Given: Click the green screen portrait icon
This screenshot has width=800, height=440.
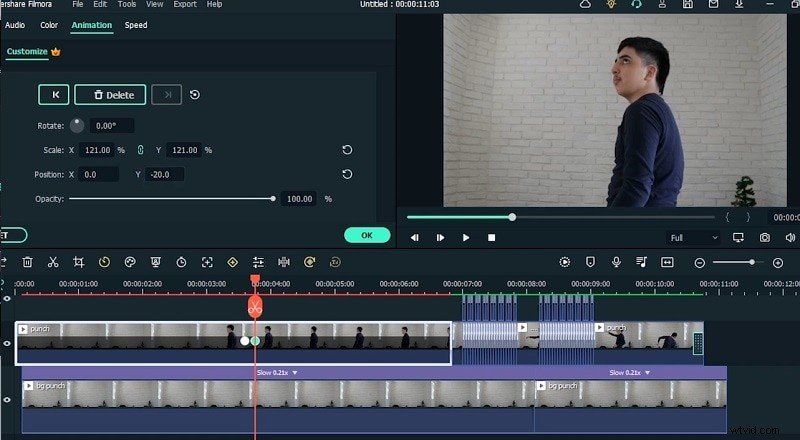Looking at the screenshot, I should (x=156, y=262).
